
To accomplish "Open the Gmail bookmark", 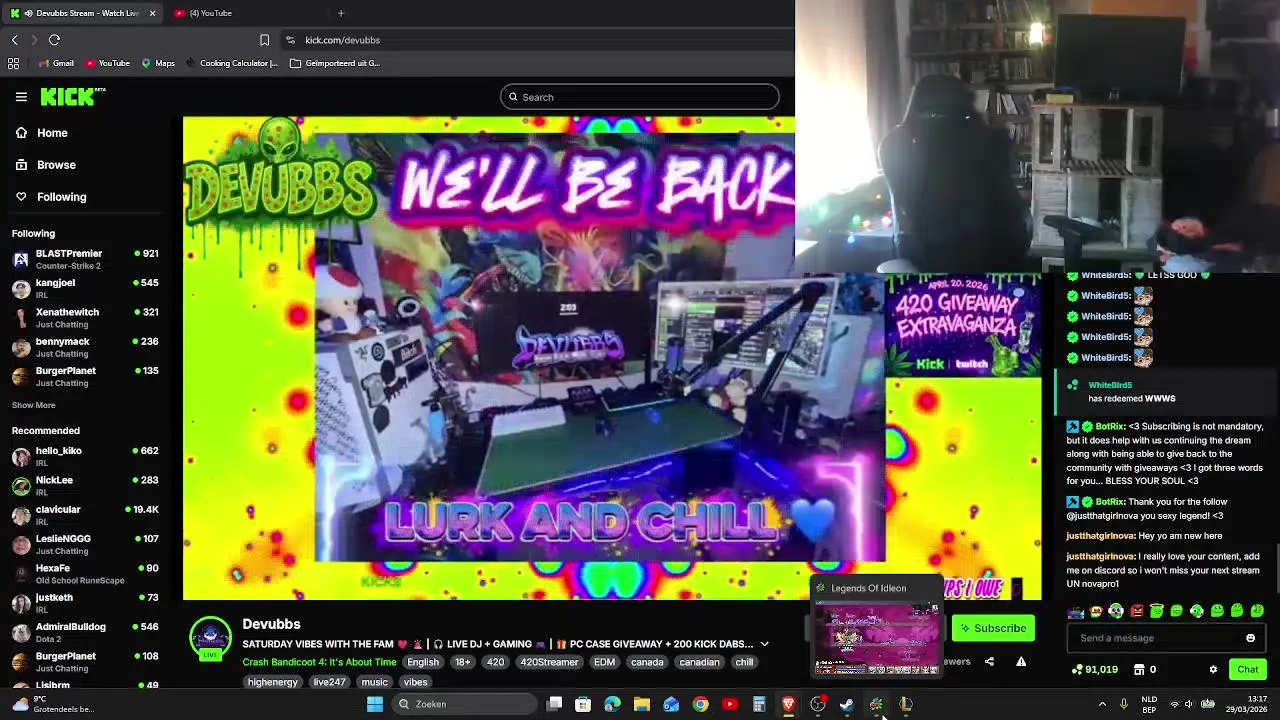I will tap(56, 63).
